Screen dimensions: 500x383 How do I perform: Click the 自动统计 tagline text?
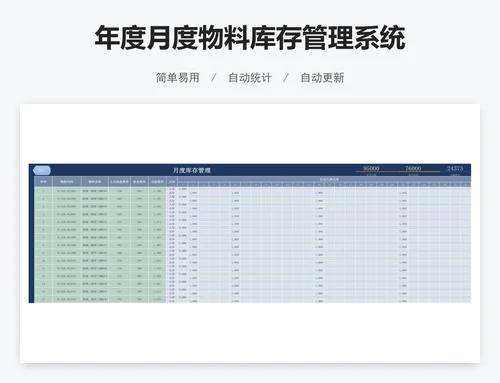(x=250, y=78)
